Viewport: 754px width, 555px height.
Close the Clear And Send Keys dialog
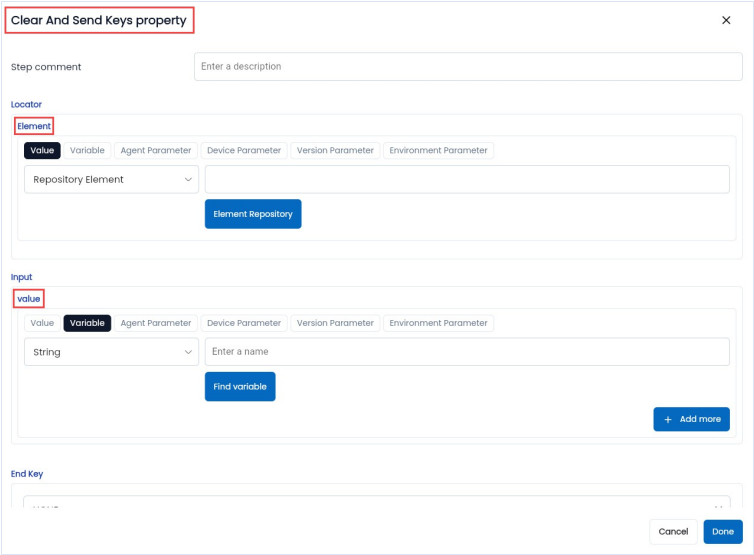[726, 20]
